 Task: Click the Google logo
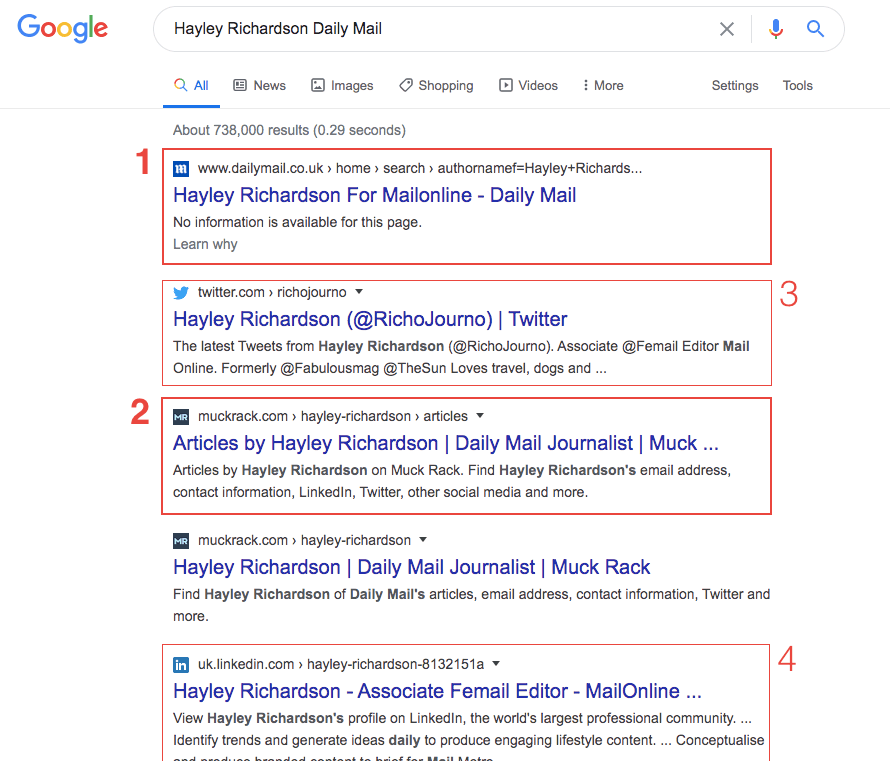coord(62,28)
